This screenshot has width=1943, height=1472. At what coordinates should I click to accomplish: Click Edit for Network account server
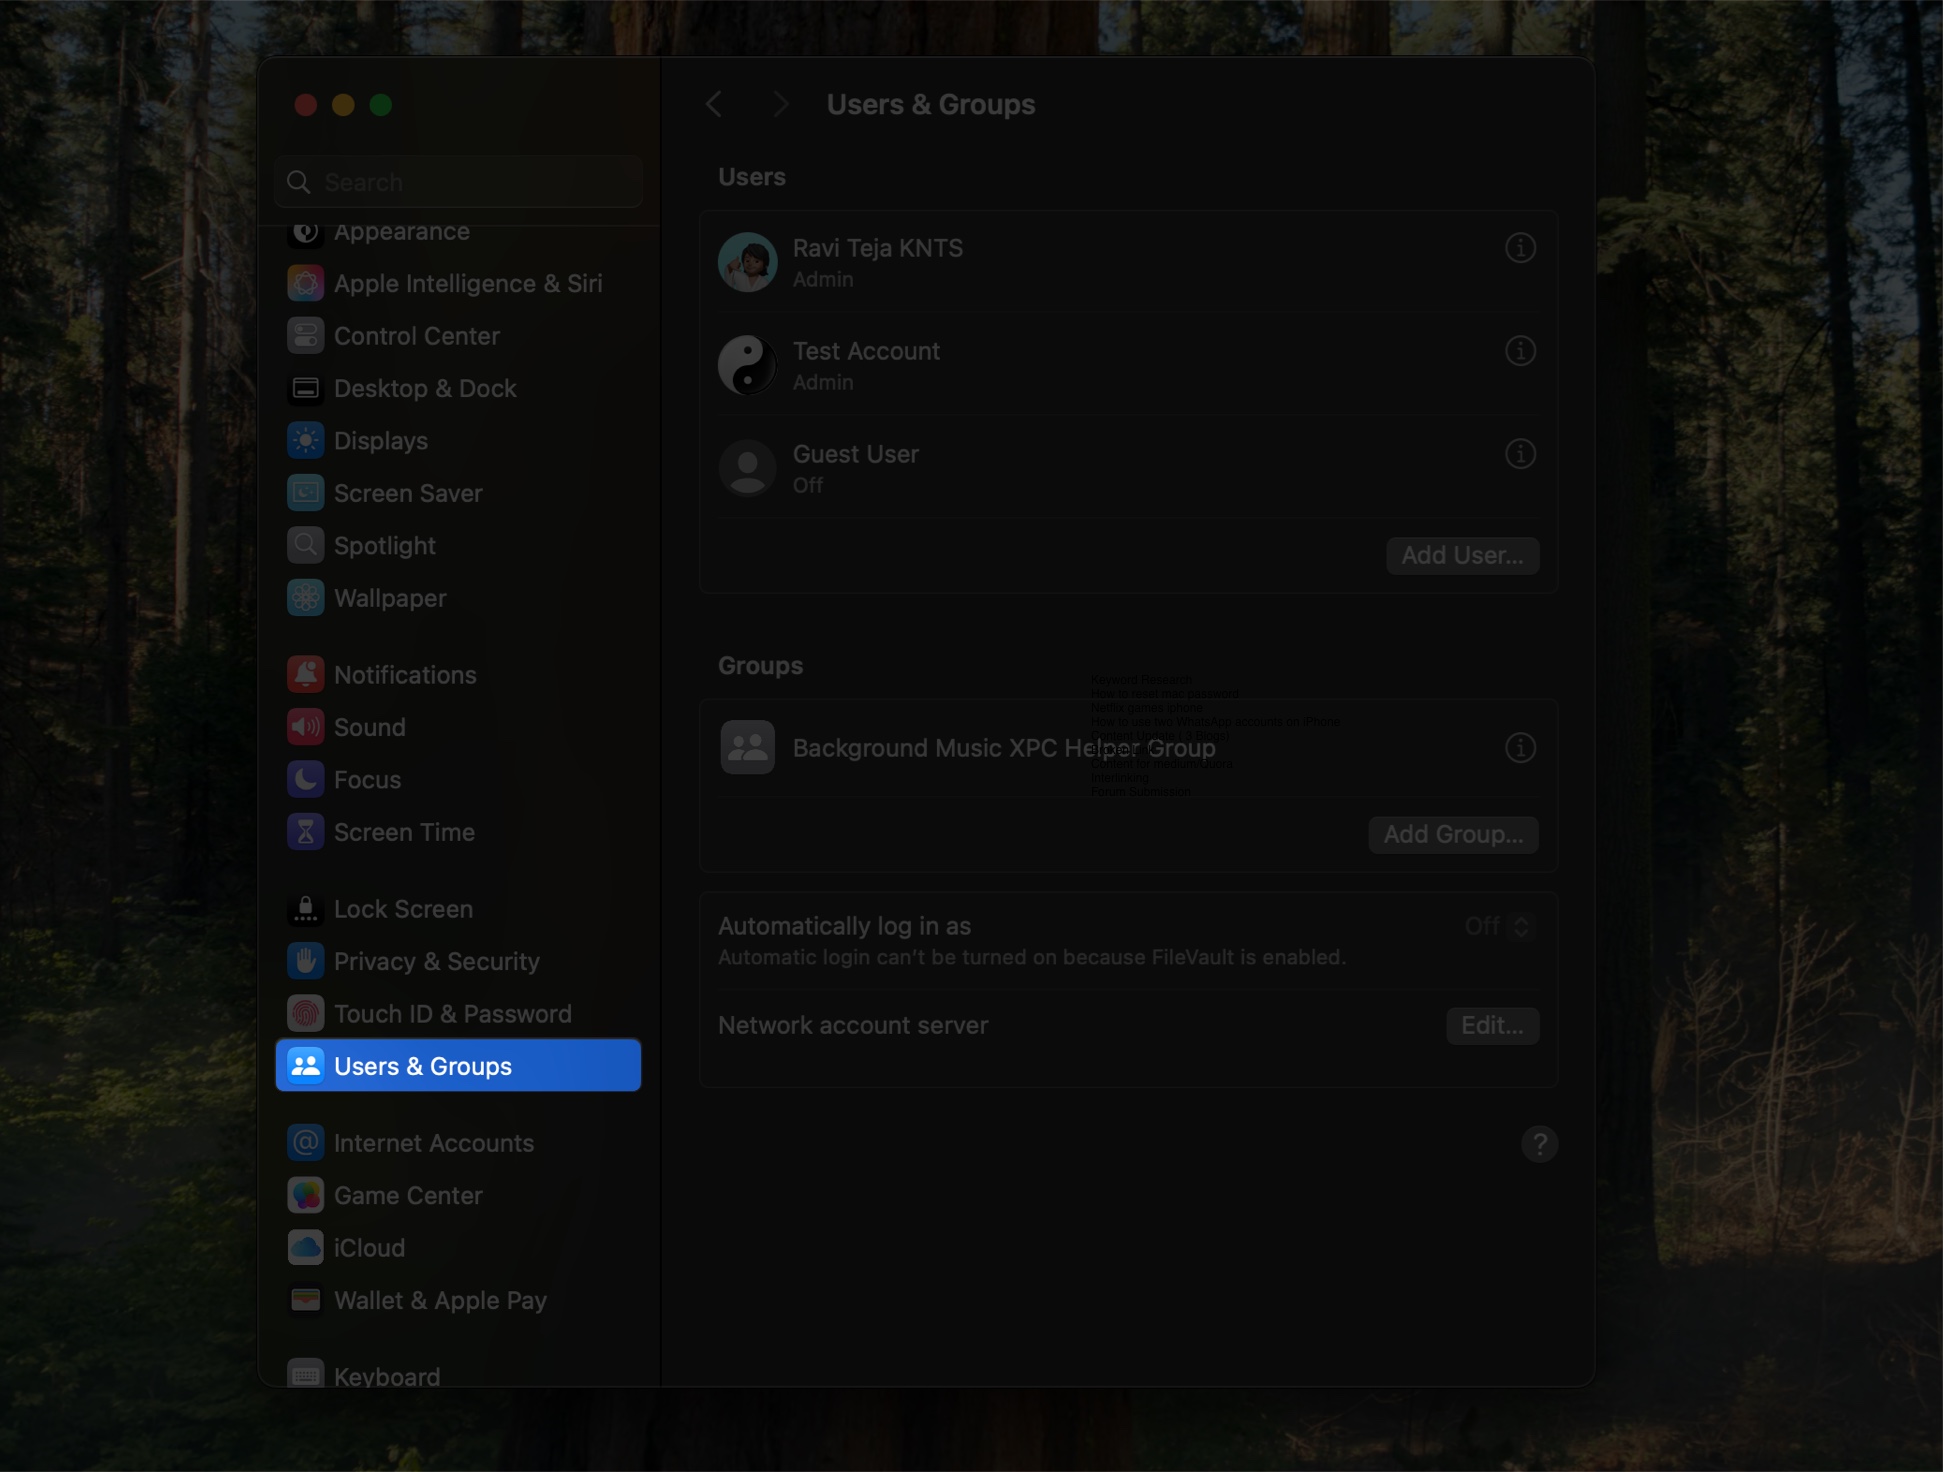click(1491, 1025)
